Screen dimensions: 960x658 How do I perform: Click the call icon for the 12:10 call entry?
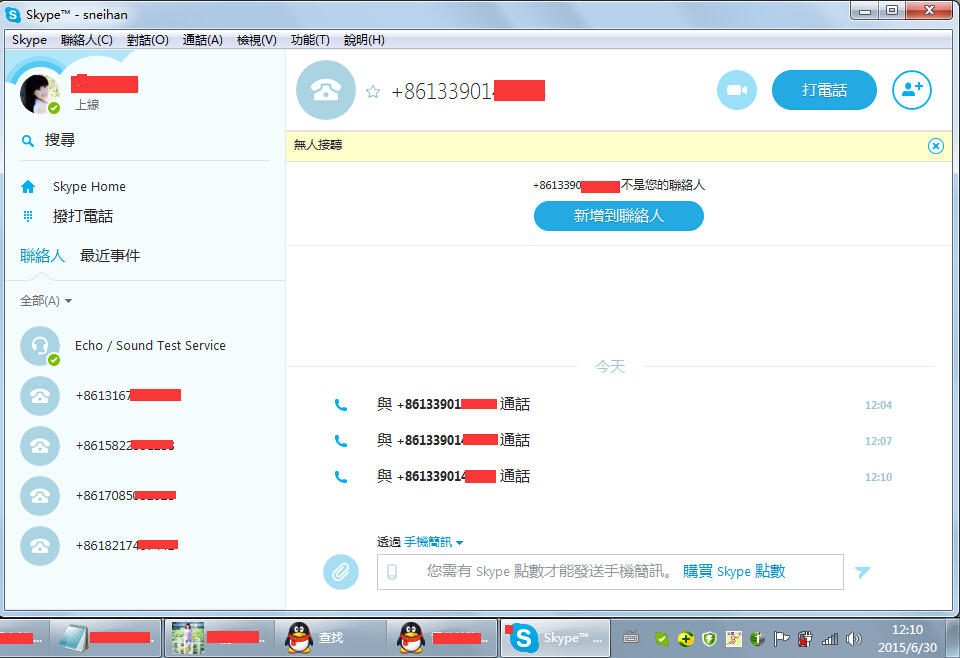[341, 477]
